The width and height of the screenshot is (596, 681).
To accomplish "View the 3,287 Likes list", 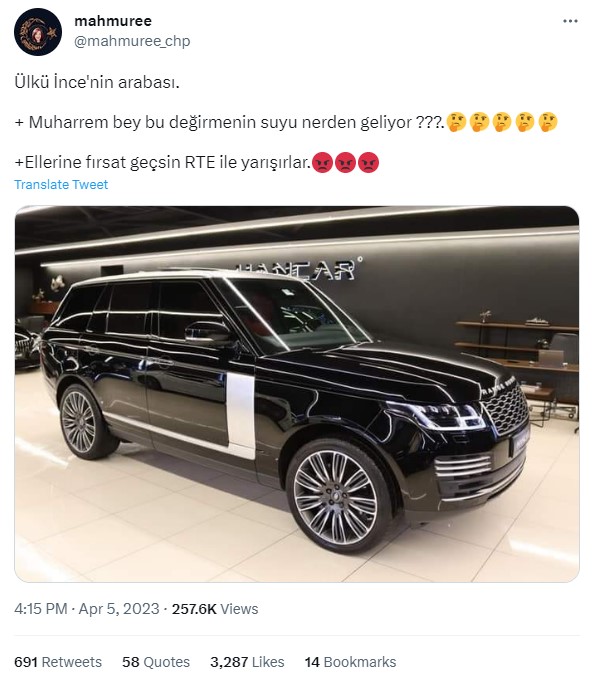I will coord(247,662).
